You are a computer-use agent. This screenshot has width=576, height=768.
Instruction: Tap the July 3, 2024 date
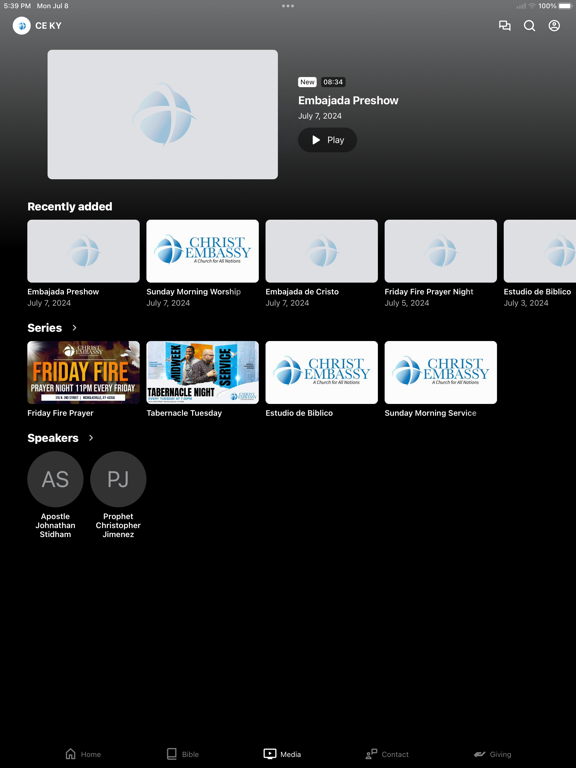point(526,303)
